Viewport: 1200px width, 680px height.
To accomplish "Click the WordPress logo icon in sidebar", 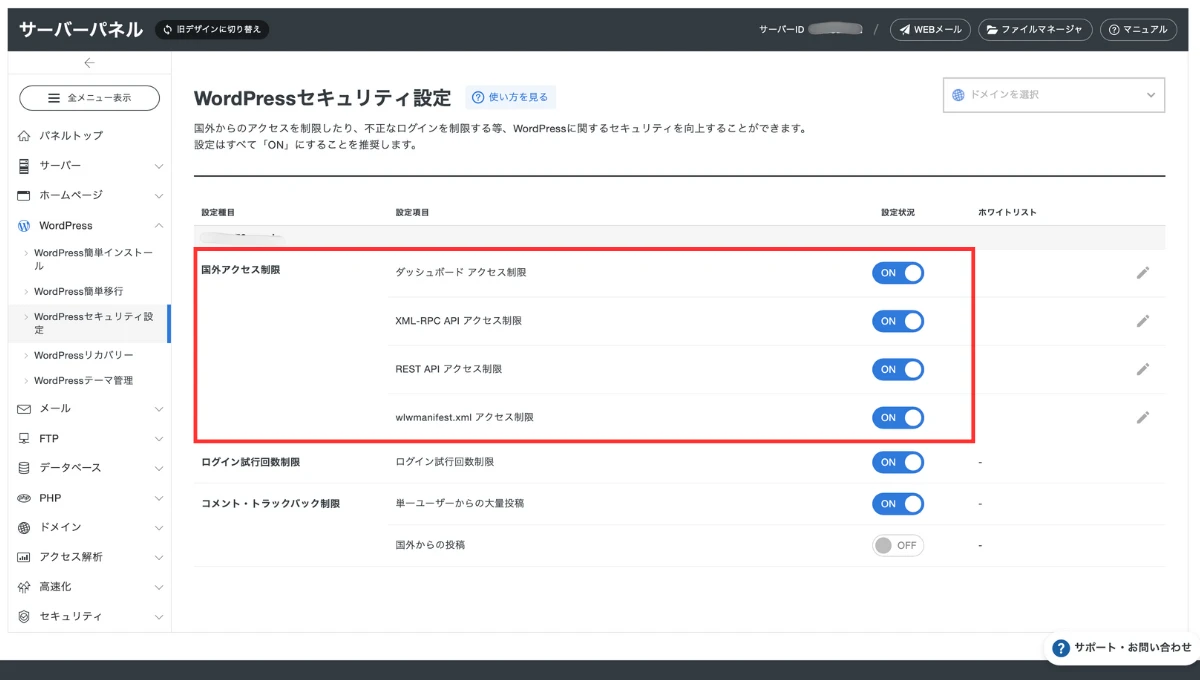I will (x=24, y=226).
